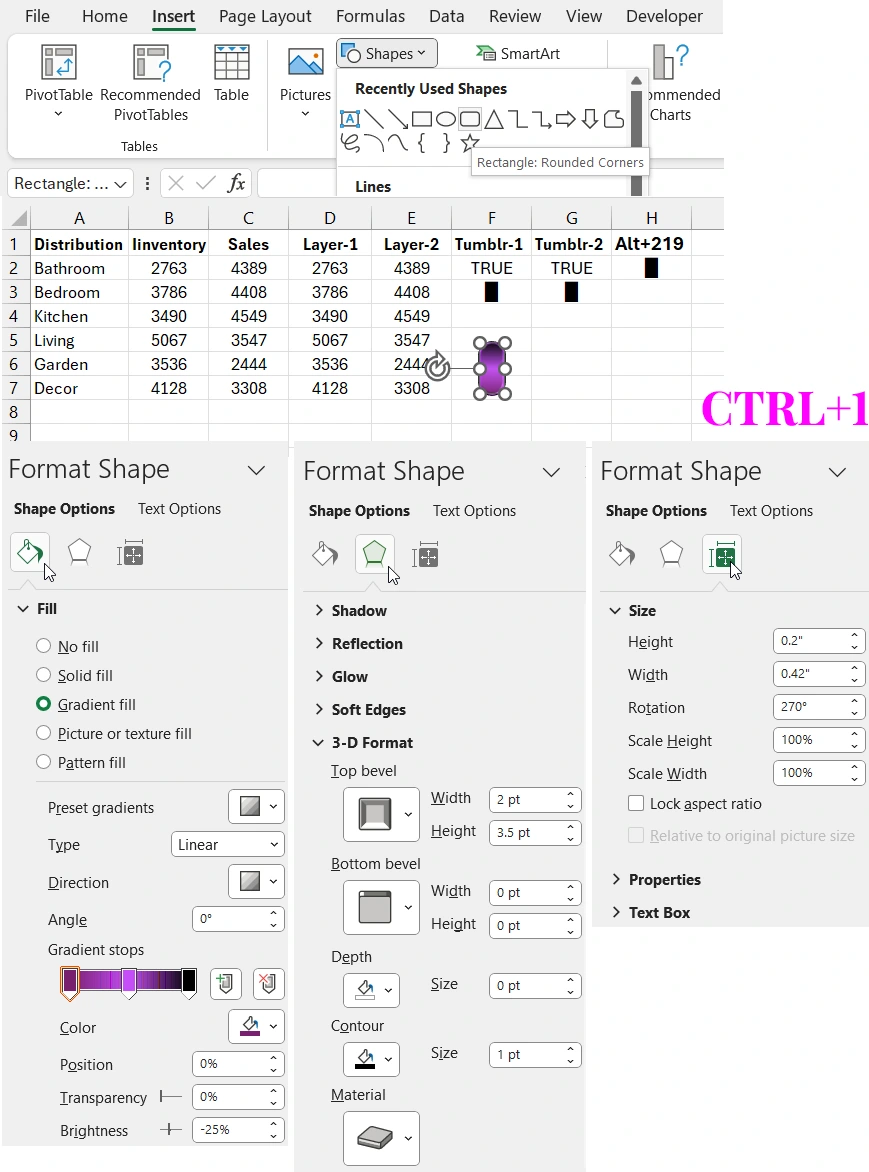Image resolution: width=869 pixels, height=1172 pixels.
Task: Open Text Options in Format Shape
Action: point(178,508)
